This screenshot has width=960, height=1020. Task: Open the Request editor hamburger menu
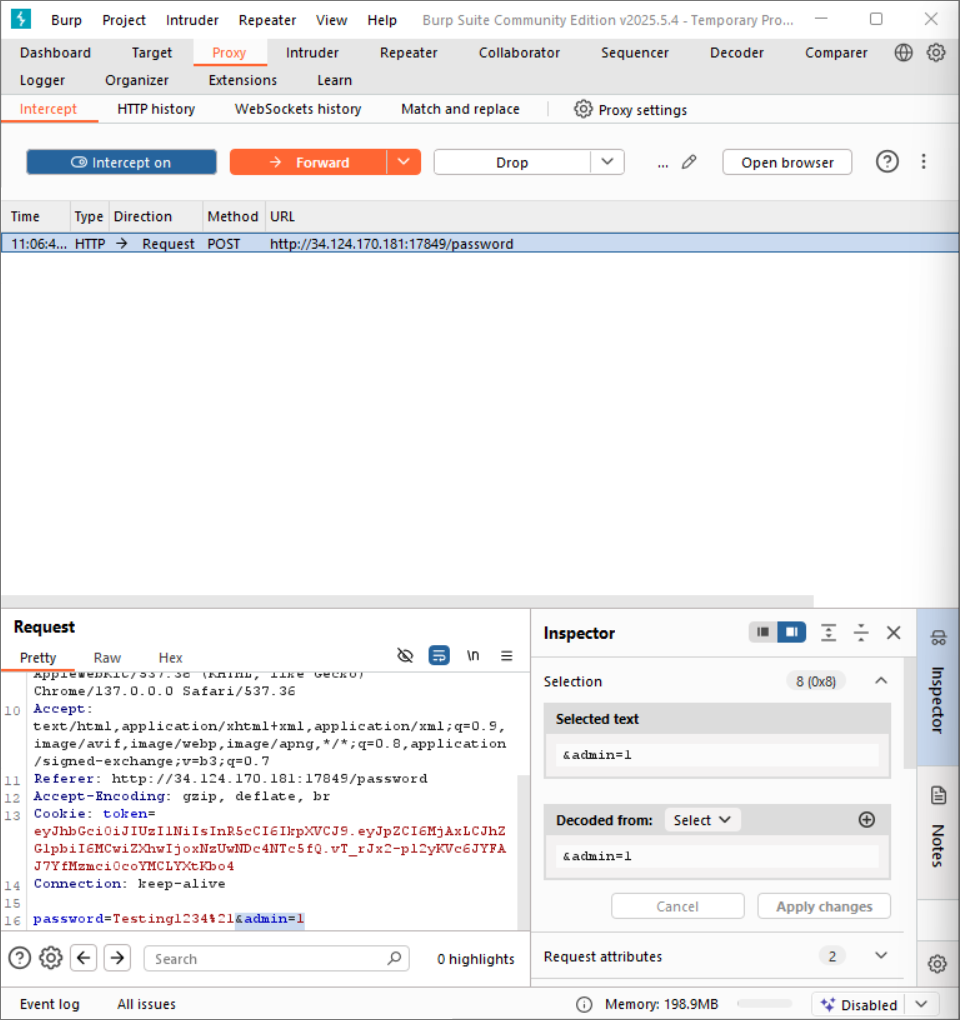(507, 656)
